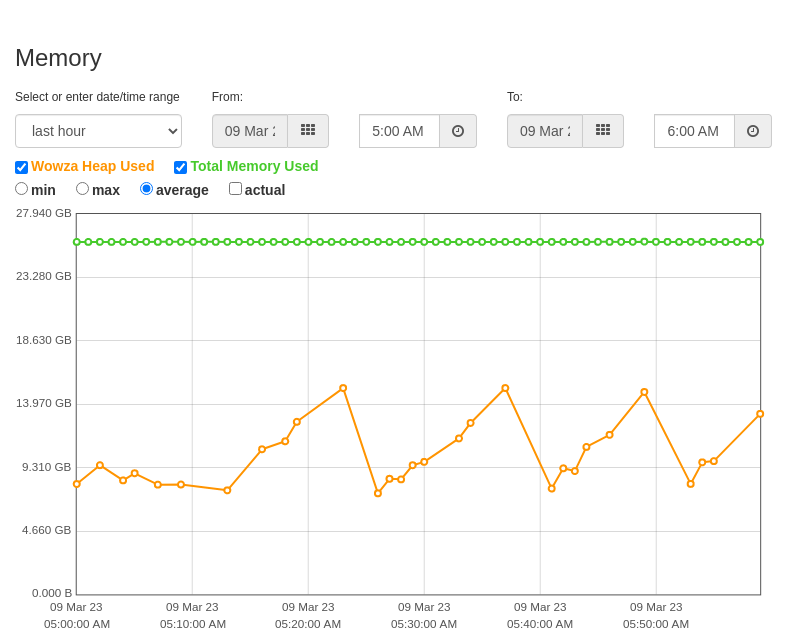Edit the 6:00 AM To time field
This screenshot has width=787, height=634.
pyautogui.click(x=695, y=131)
